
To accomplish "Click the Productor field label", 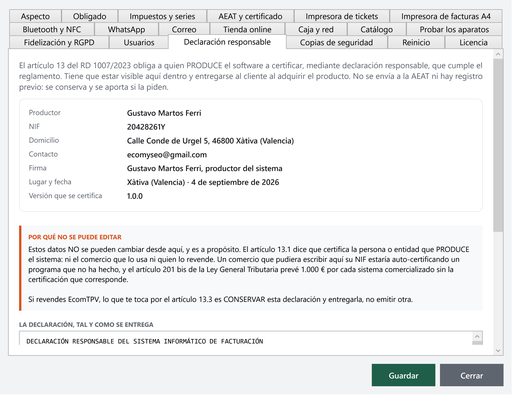I will [45, 113].
